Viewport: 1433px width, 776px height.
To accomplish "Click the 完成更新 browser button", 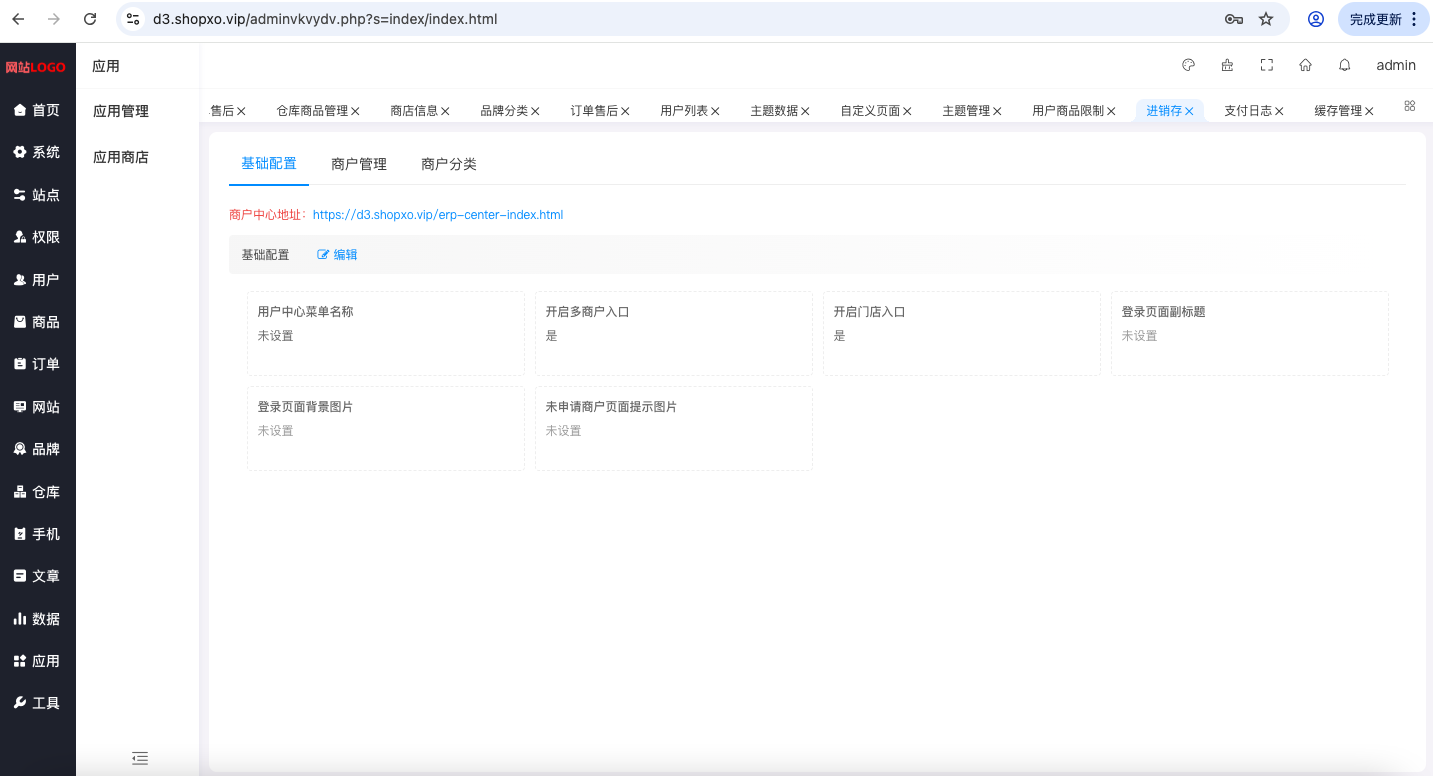I will (x=1382, y=19).
